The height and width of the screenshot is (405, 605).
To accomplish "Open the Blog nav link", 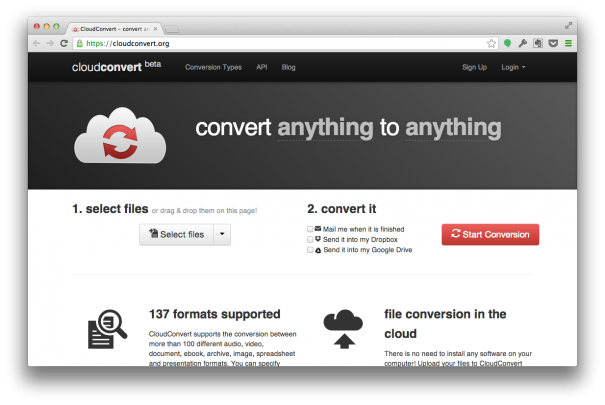I will 288,67.
